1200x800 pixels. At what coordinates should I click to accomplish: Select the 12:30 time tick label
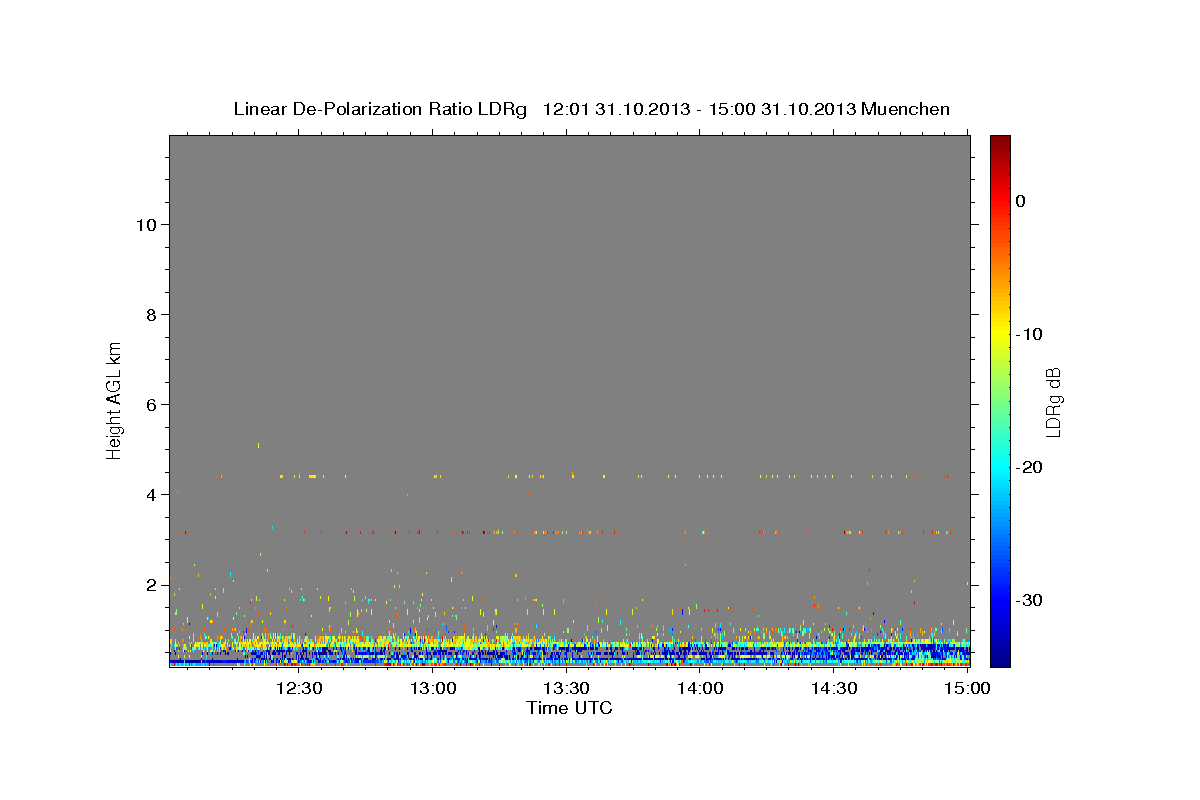(299, 688)
